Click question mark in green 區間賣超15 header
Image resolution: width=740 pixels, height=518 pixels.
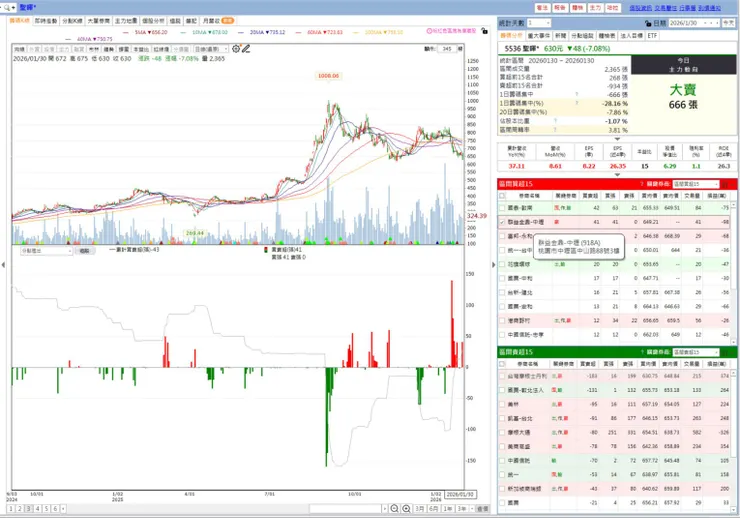642,352
